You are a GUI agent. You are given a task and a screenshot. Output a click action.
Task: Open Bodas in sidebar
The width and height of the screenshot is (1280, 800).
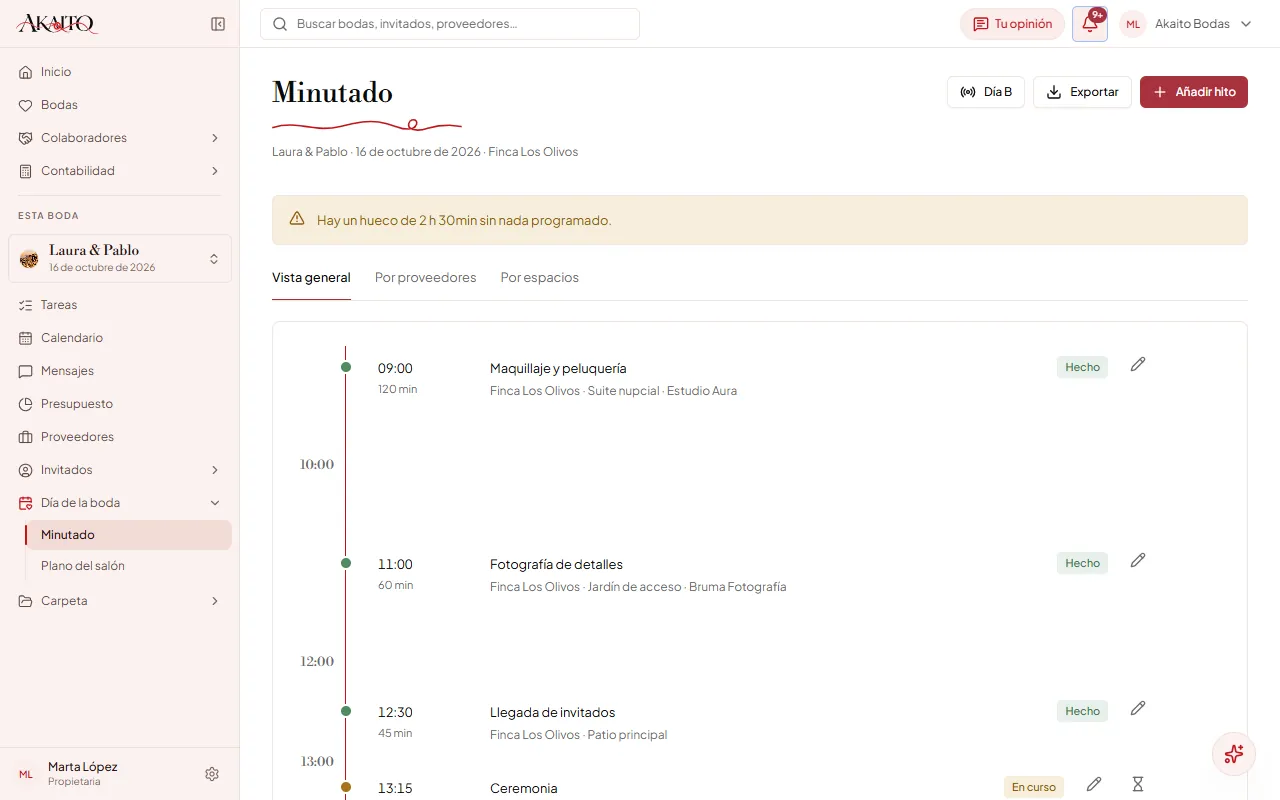tap(120, 105)
